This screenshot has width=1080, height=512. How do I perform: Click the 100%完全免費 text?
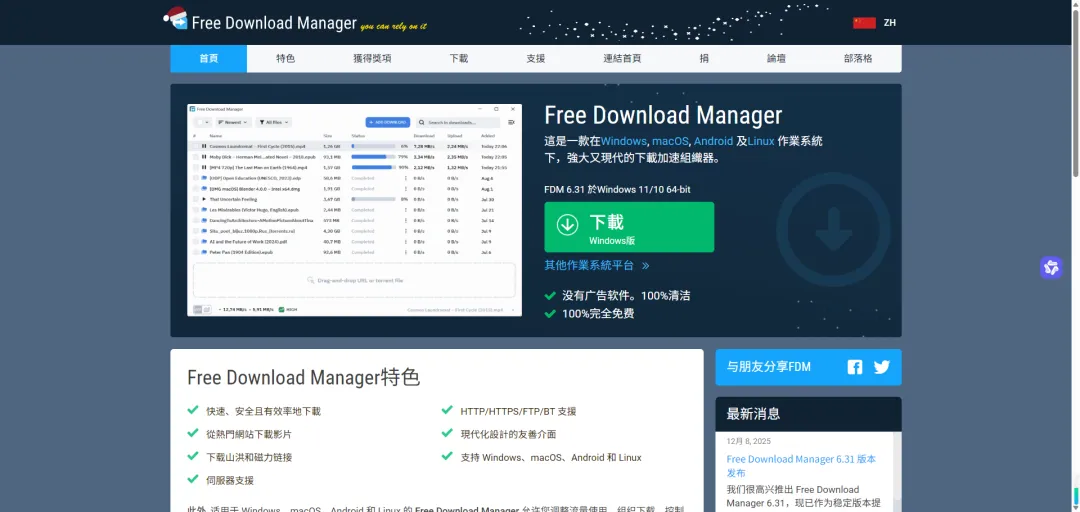click(598, 314)
